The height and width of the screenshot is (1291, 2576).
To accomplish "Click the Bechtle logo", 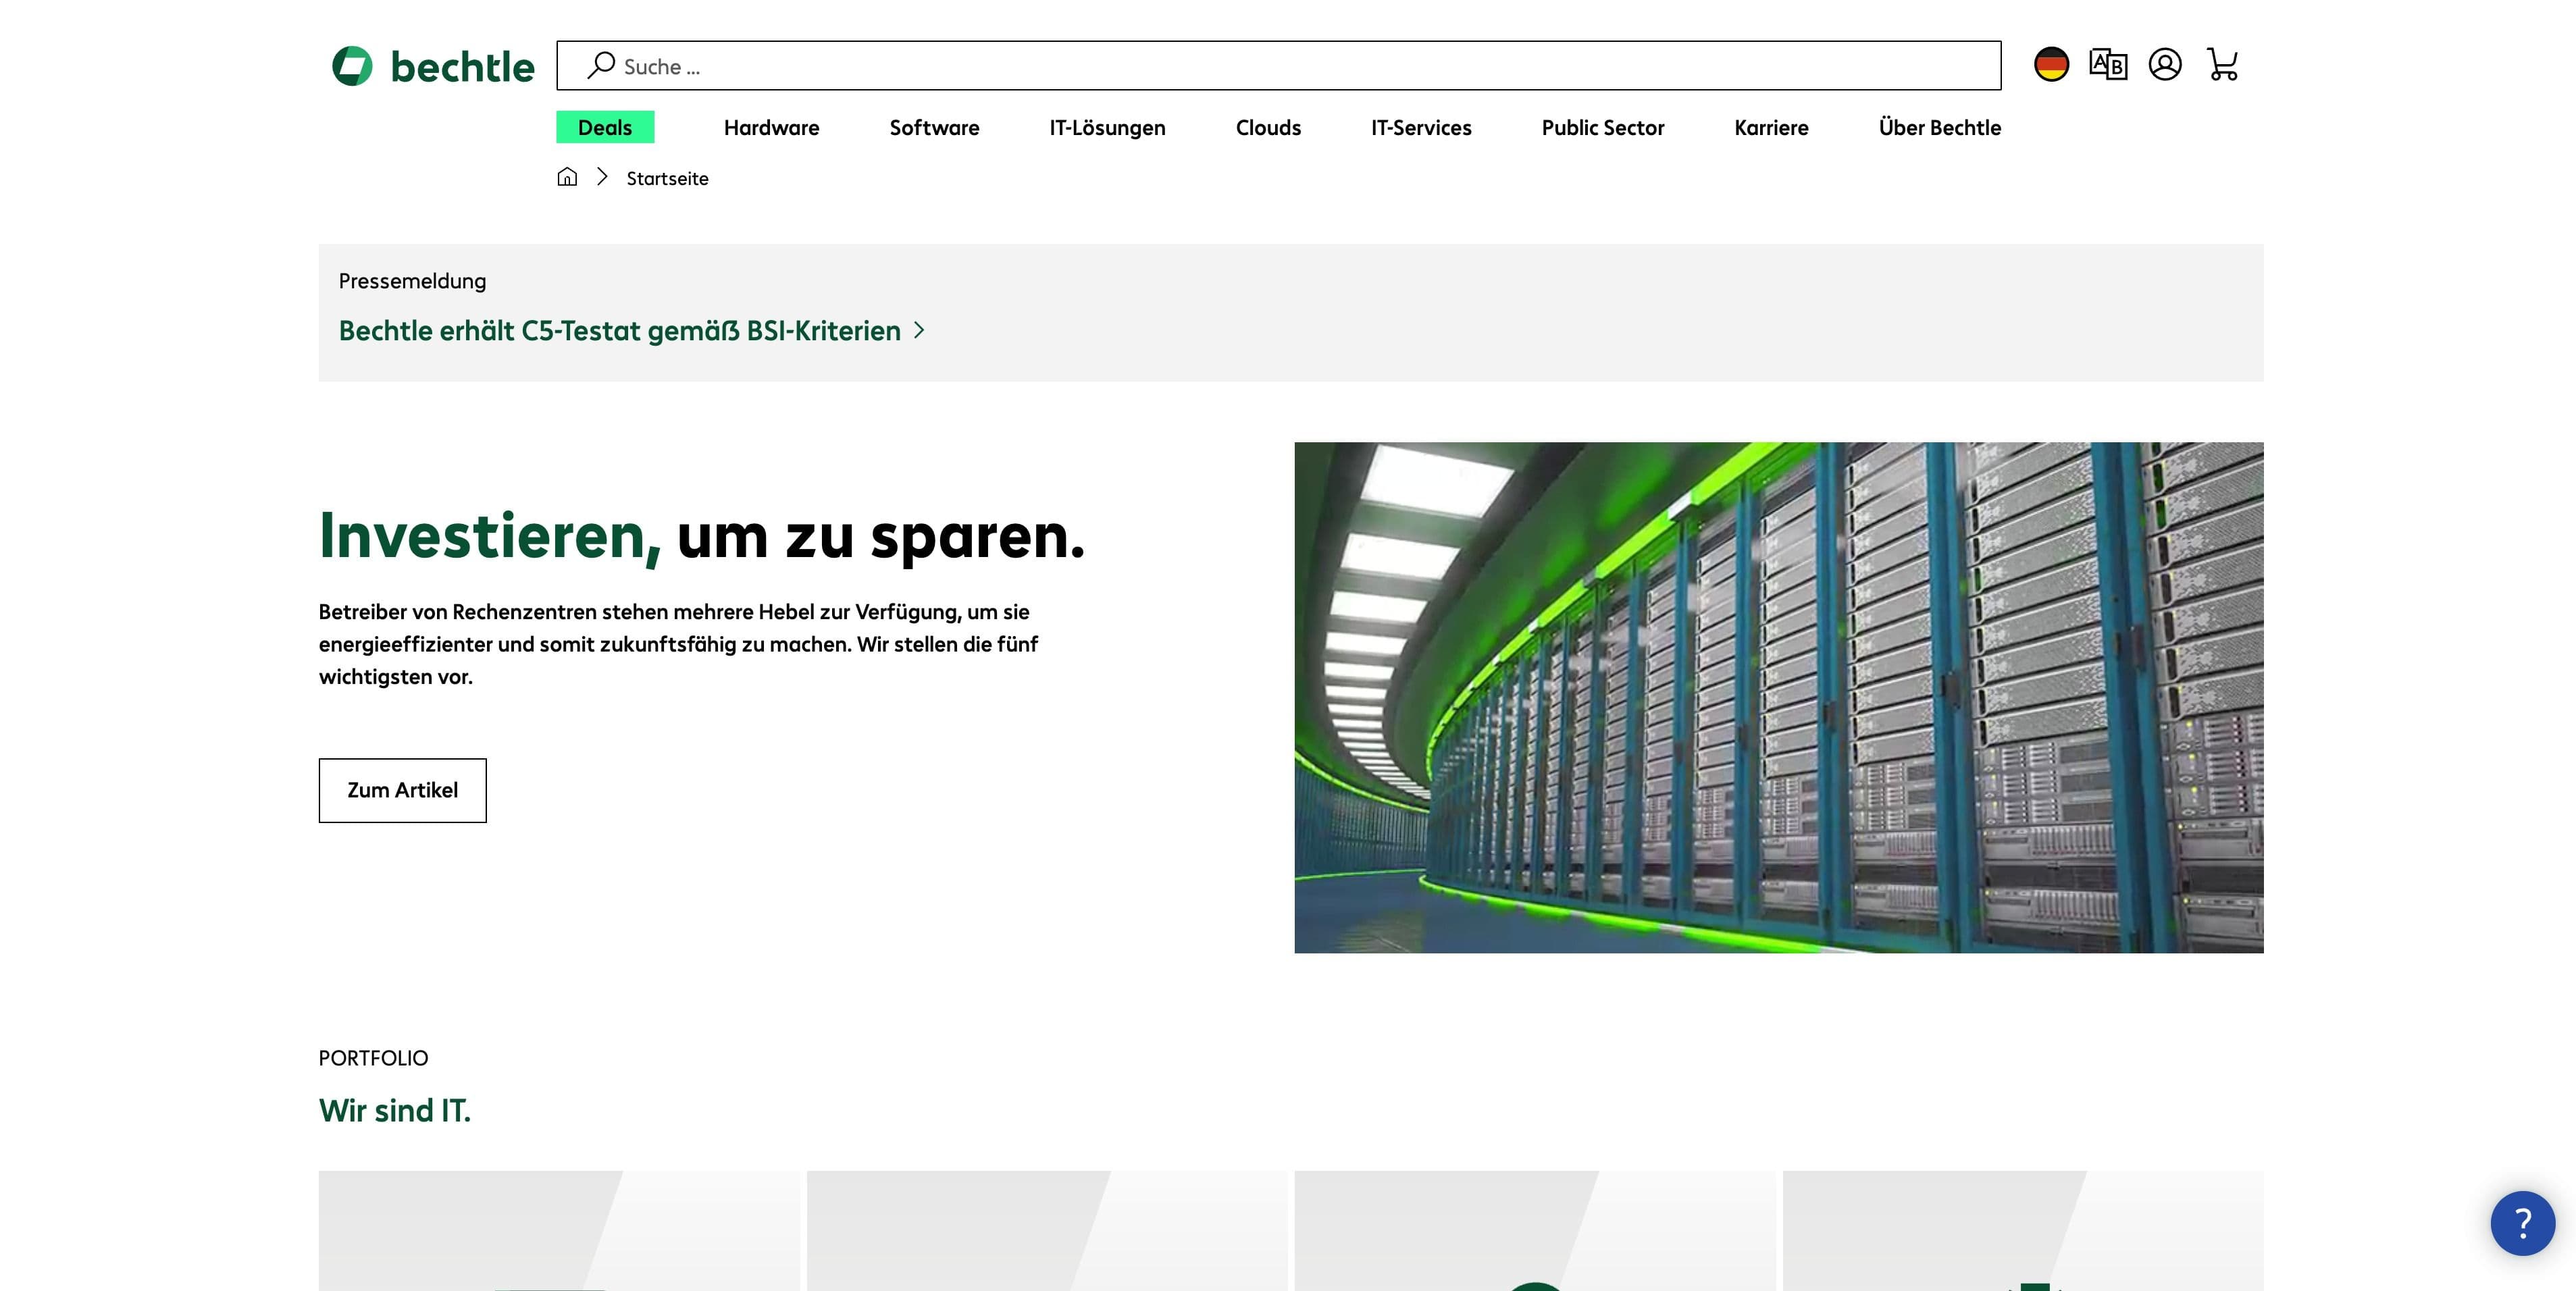I will pyautogui.click(x=433, y=66).
